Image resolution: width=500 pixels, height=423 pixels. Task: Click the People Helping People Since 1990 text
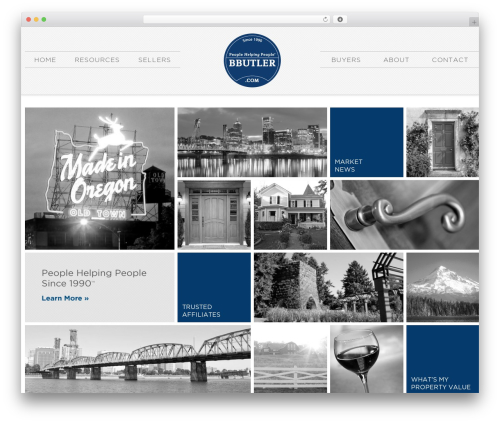click(x=94, y=278)
